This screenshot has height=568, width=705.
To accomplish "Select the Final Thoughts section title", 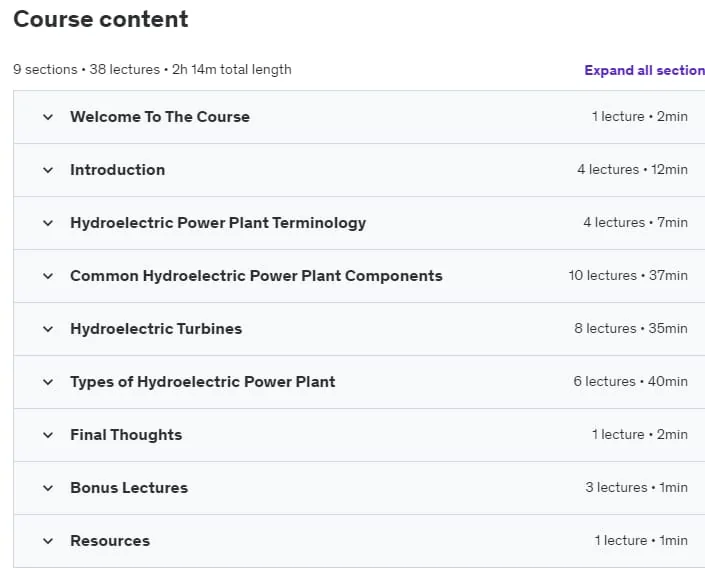I will pos(126,435).
